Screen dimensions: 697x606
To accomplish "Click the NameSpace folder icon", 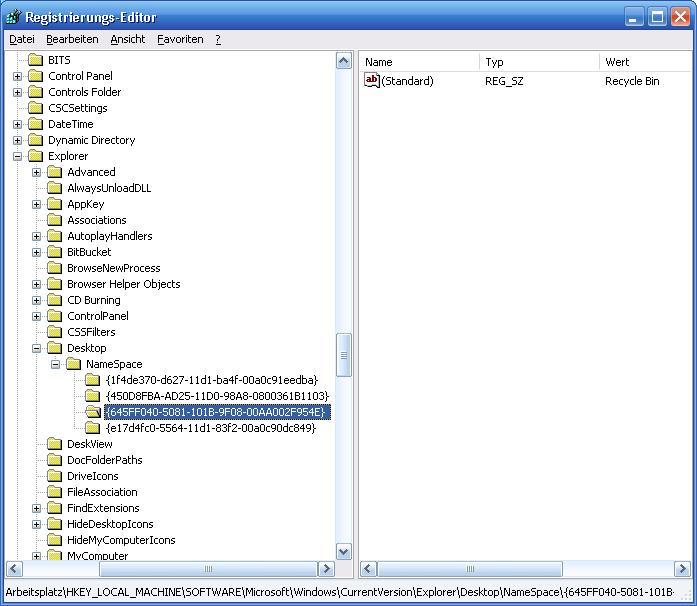I will 74,364.
